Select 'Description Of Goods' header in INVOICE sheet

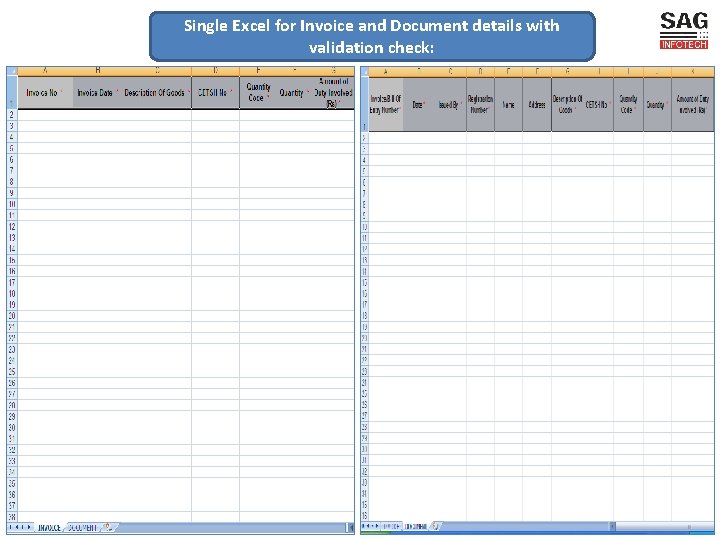(x=156, y=93)
